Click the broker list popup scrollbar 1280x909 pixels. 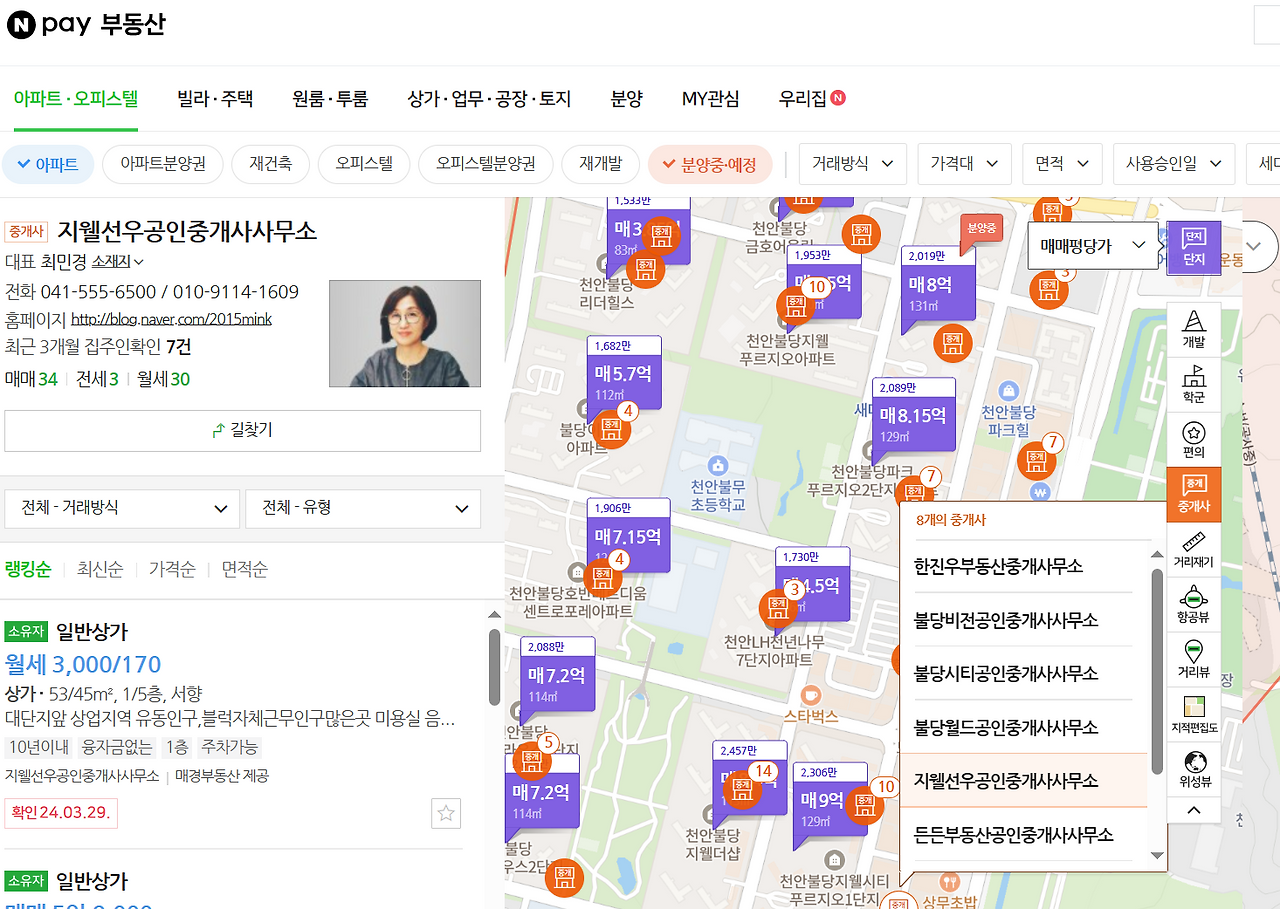1157,670
